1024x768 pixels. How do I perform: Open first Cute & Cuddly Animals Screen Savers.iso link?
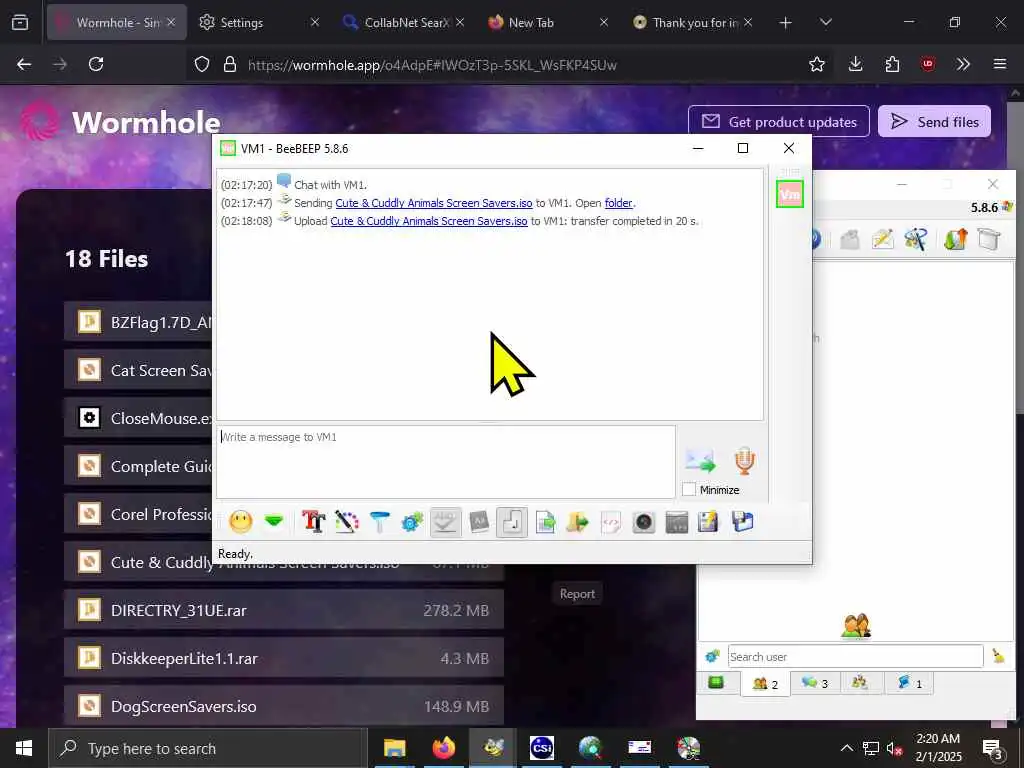[434, 203]
